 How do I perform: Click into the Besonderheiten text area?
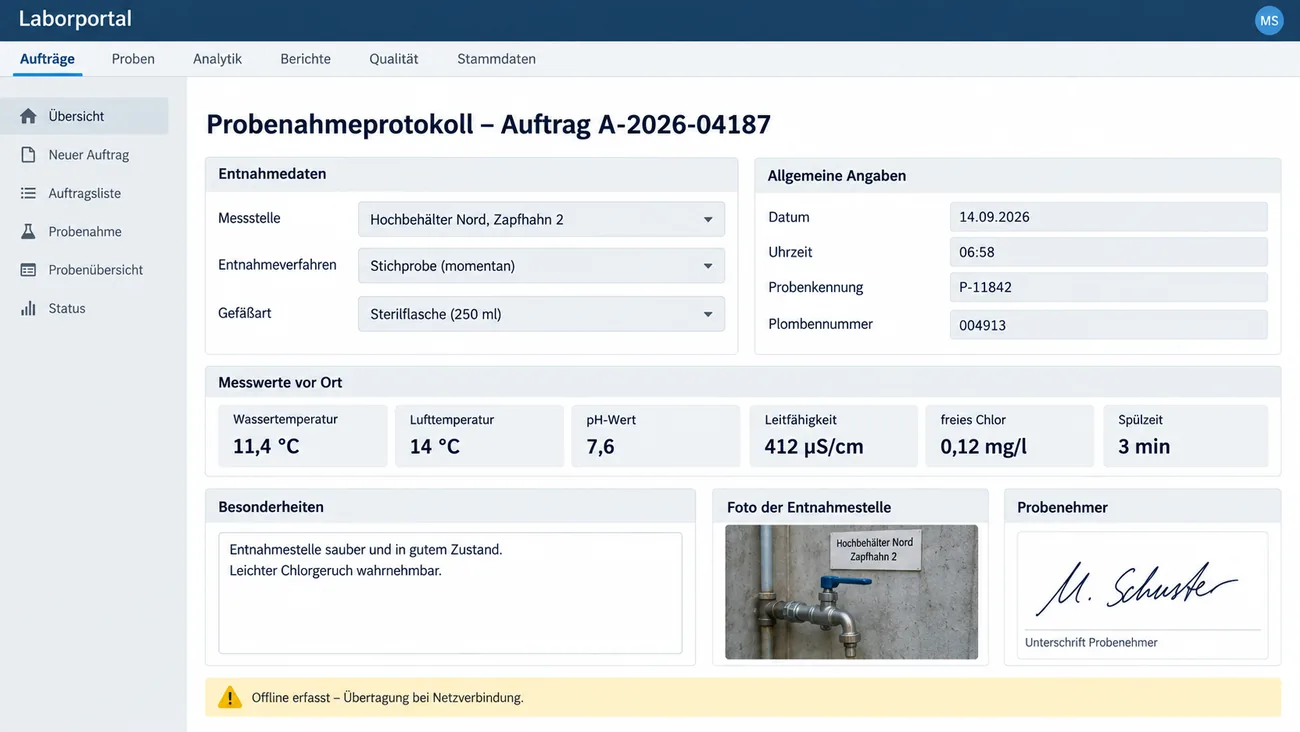[x=450, y=593]
